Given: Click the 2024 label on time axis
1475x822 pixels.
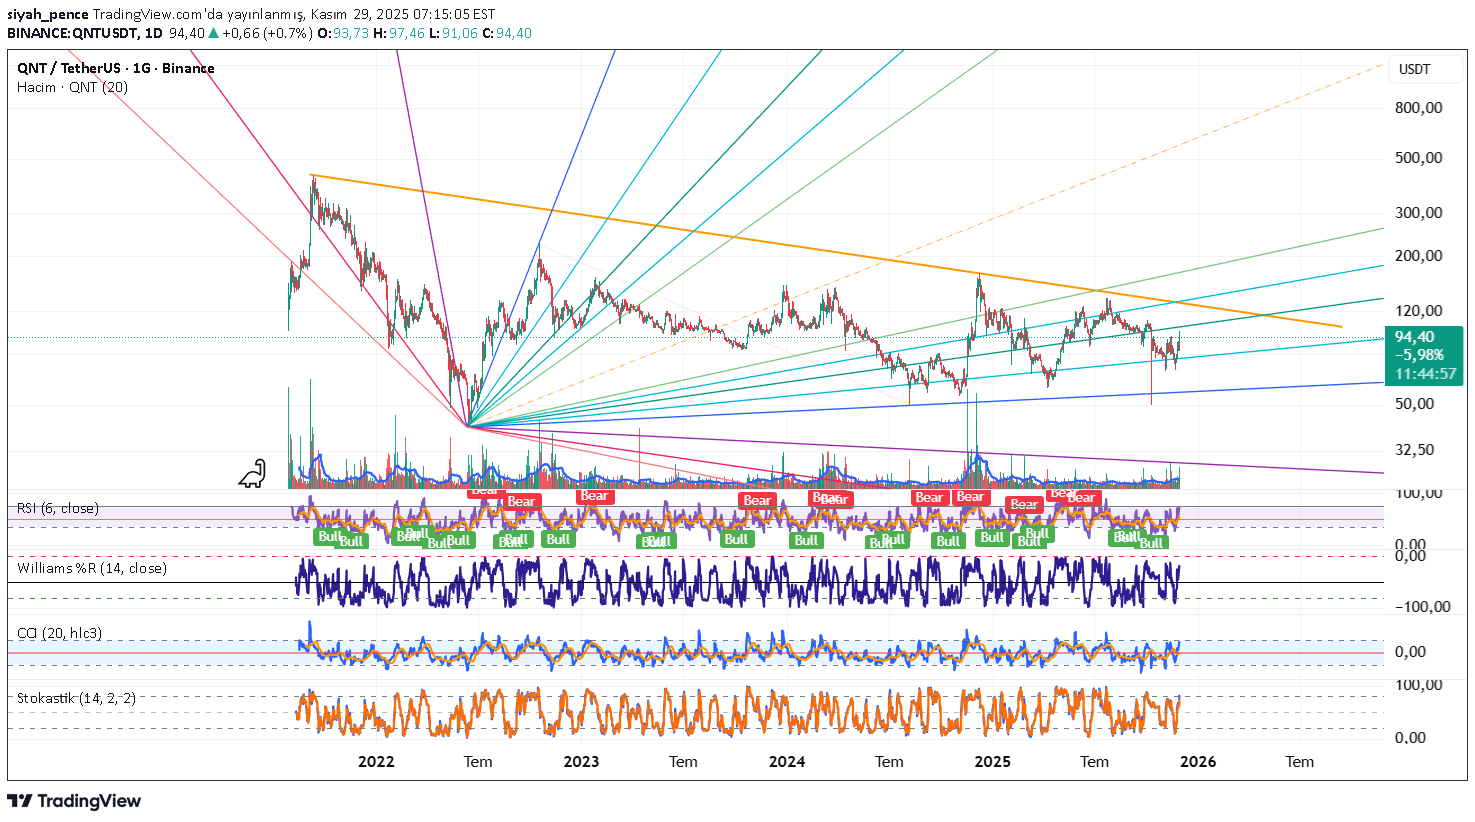Looking at the screenshot, I should (787, 762).
